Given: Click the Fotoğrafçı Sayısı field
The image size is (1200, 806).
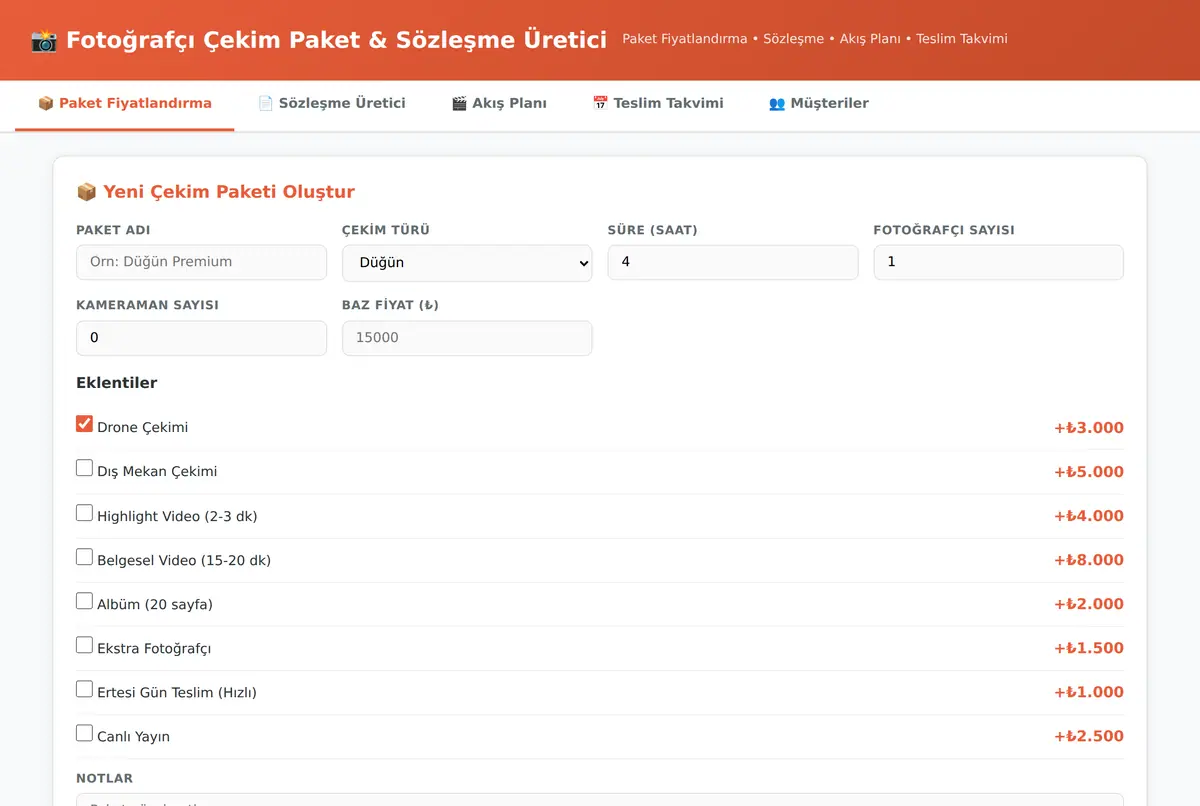Looking at the screenshot, I should [999, 262].
